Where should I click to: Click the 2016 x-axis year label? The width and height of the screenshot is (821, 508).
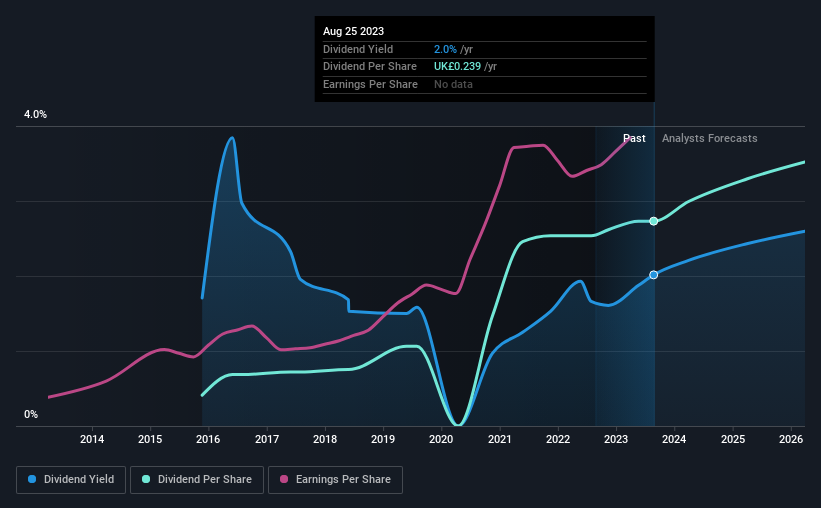point(208,439)
